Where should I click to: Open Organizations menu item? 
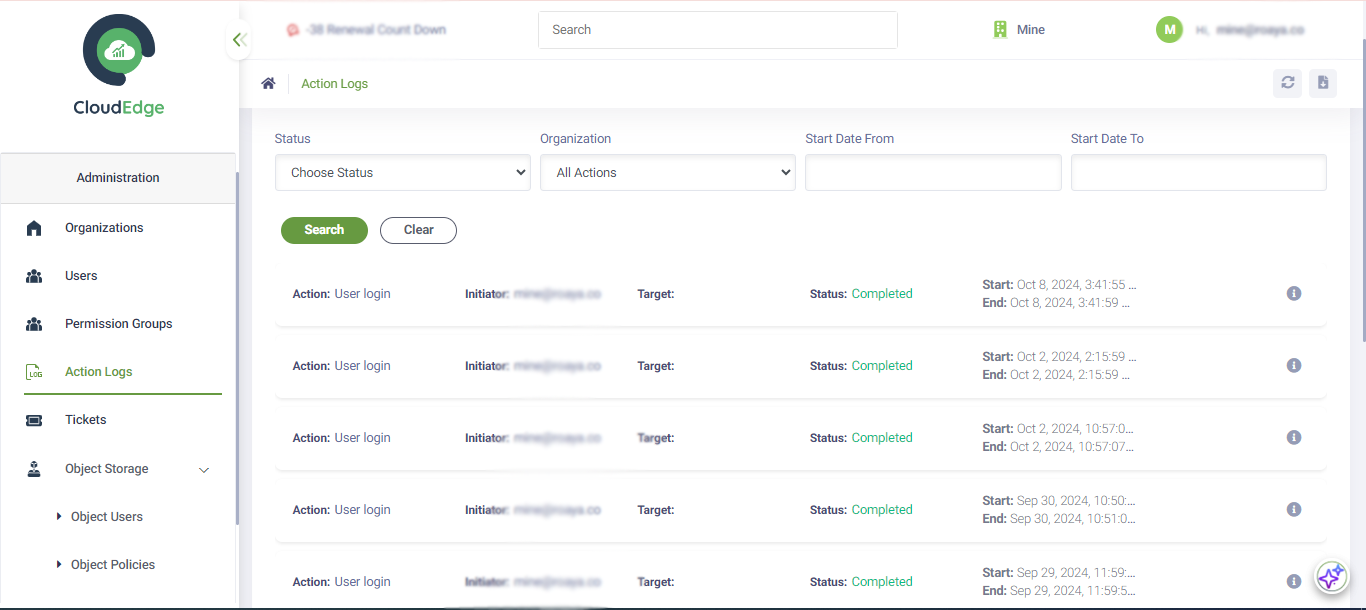[104, 228]
